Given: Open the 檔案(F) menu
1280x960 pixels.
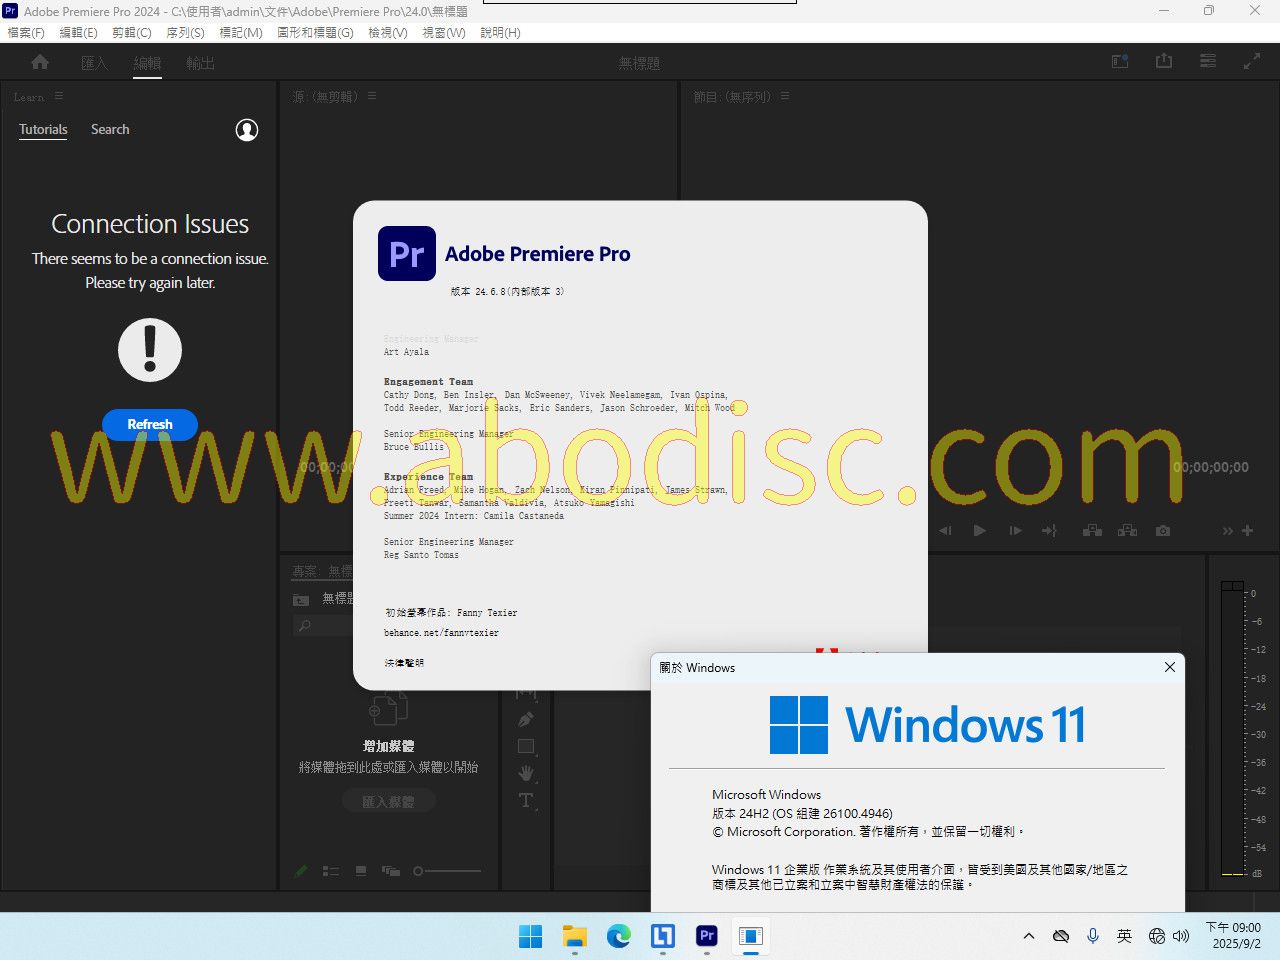Looking at the screenshot, I should point(26,32).
